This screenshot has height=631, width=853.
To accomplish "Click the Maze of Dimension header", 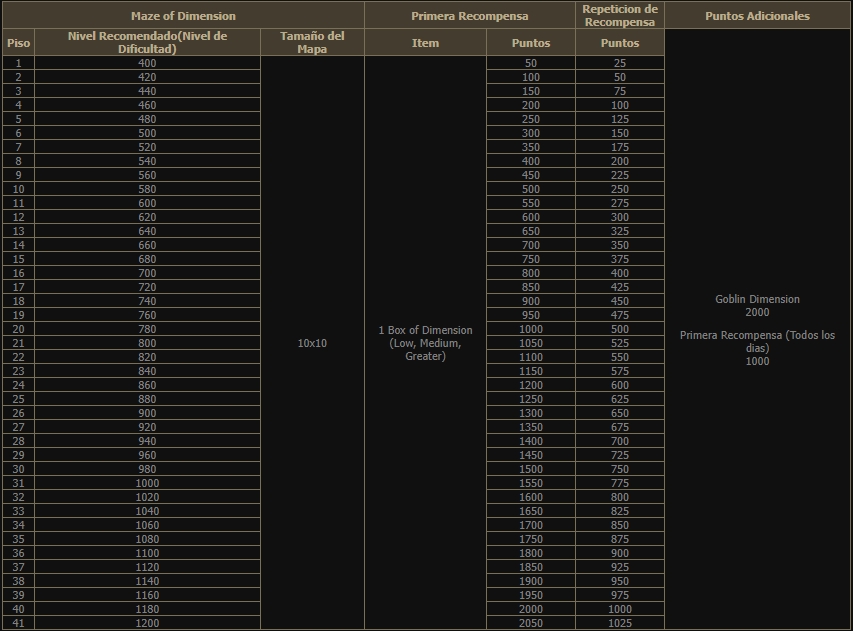I will click(x=183, y=16).
